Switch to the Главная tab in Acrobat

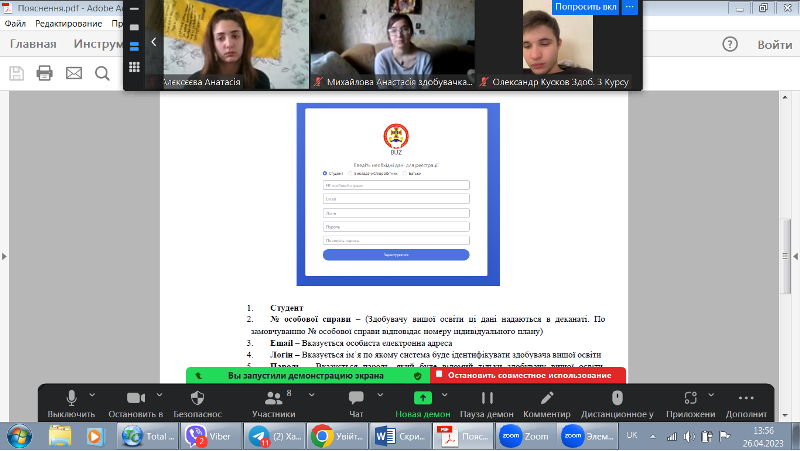(33, 44)
